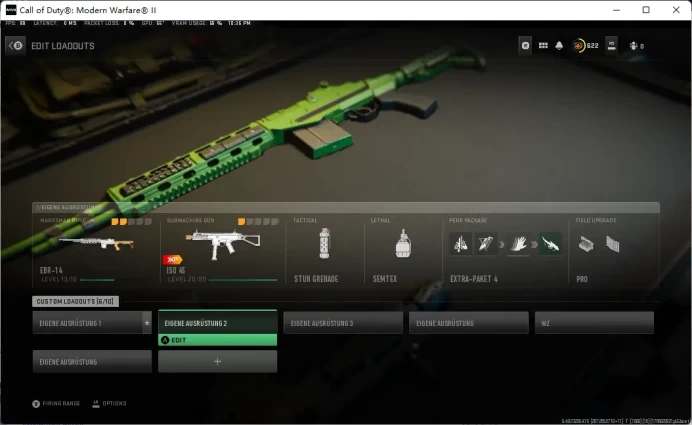Screen dimensions: 692x425
Task: Click the Options menu icon
Action: 96,403
